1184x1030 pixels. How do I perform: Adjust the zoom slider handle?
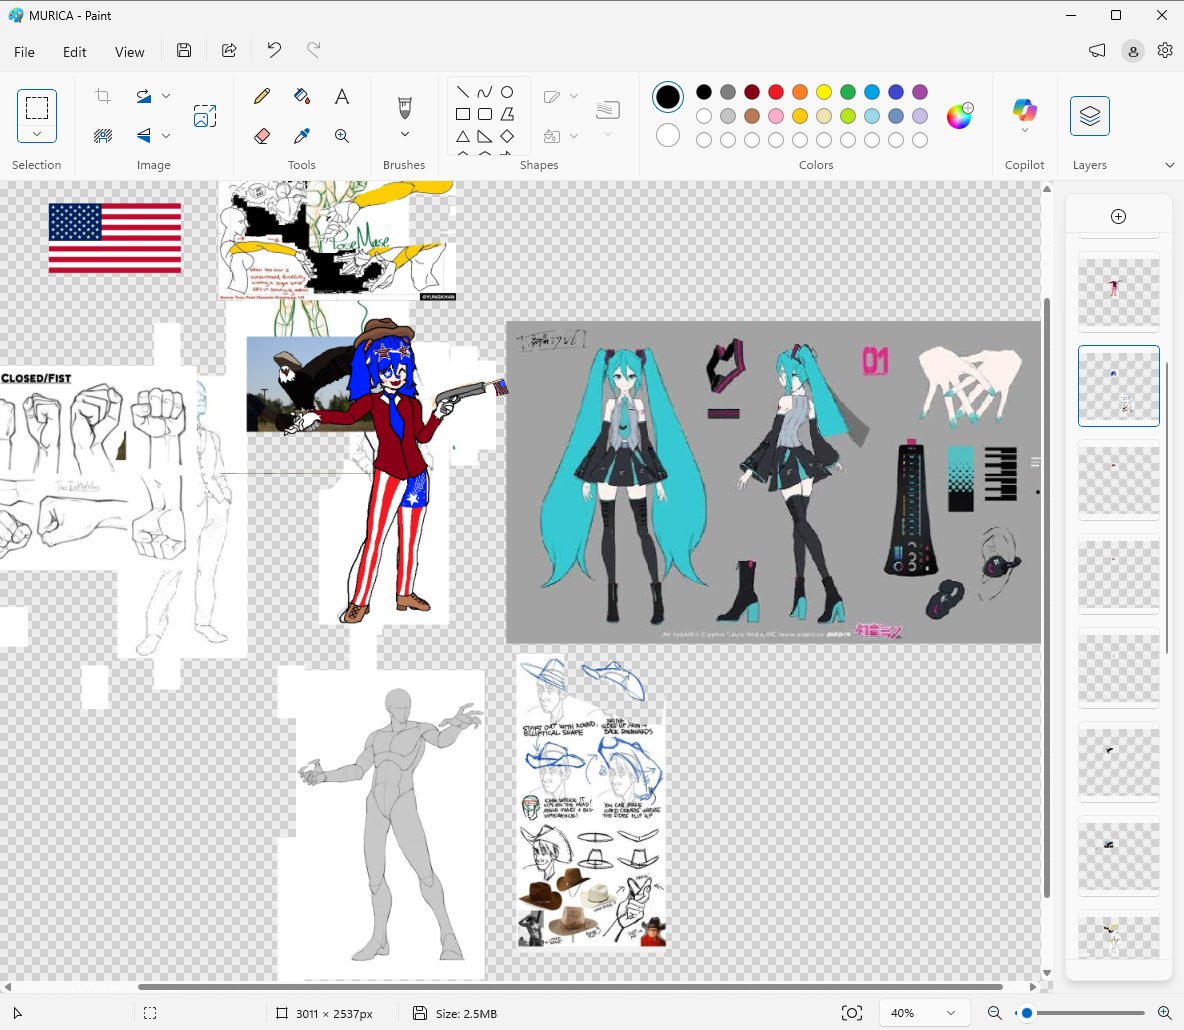1027,1013
